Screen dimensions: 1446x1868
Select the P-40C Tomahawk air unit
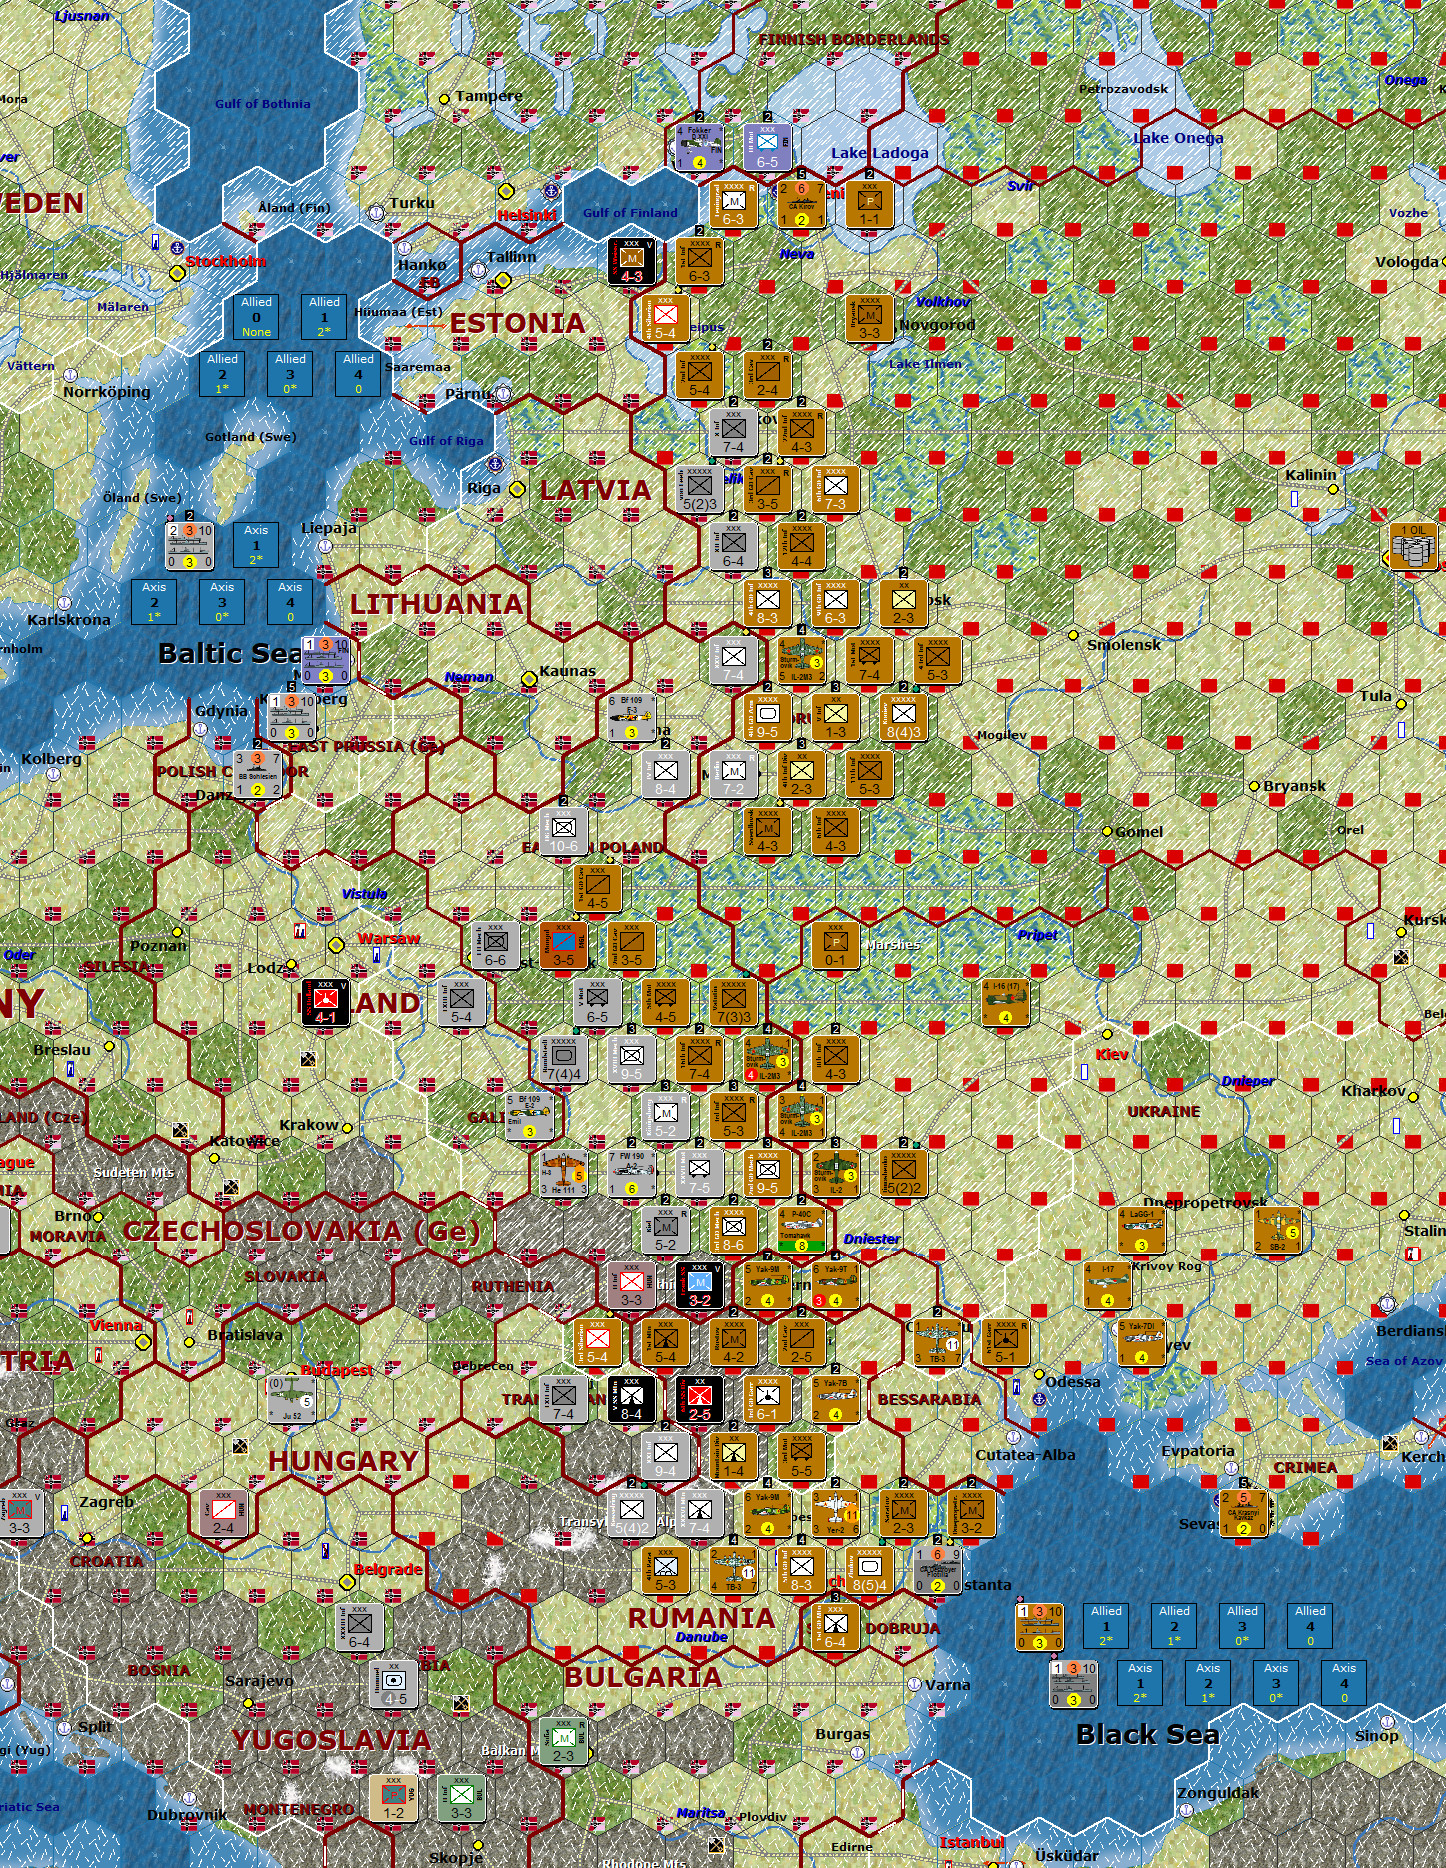tap(801, 1230)
